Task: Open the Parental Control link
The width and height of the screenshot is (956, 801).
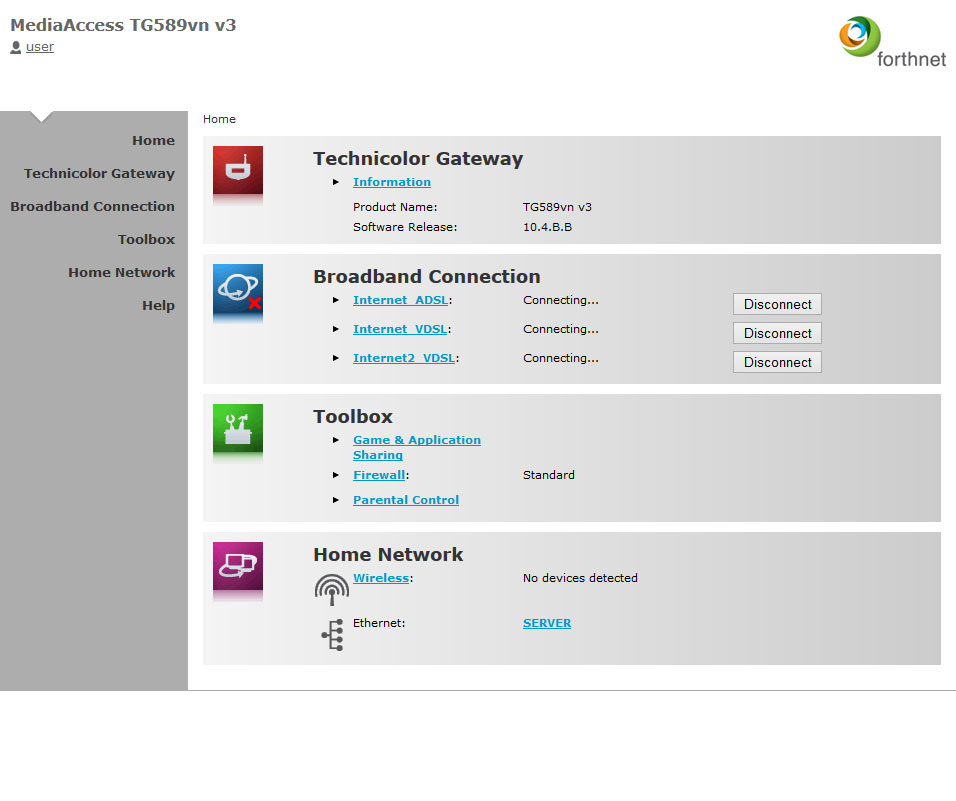Action: [x=406, y=500]
